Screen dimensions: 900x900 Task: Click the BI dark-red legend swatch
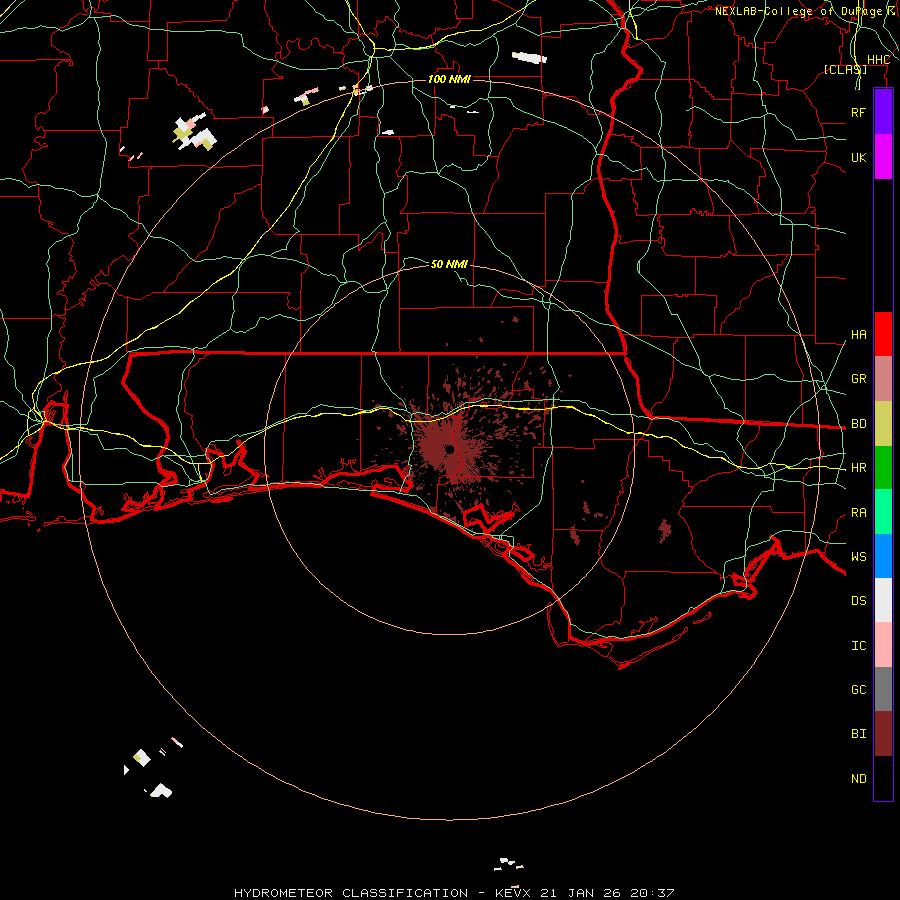pos(883,734)
